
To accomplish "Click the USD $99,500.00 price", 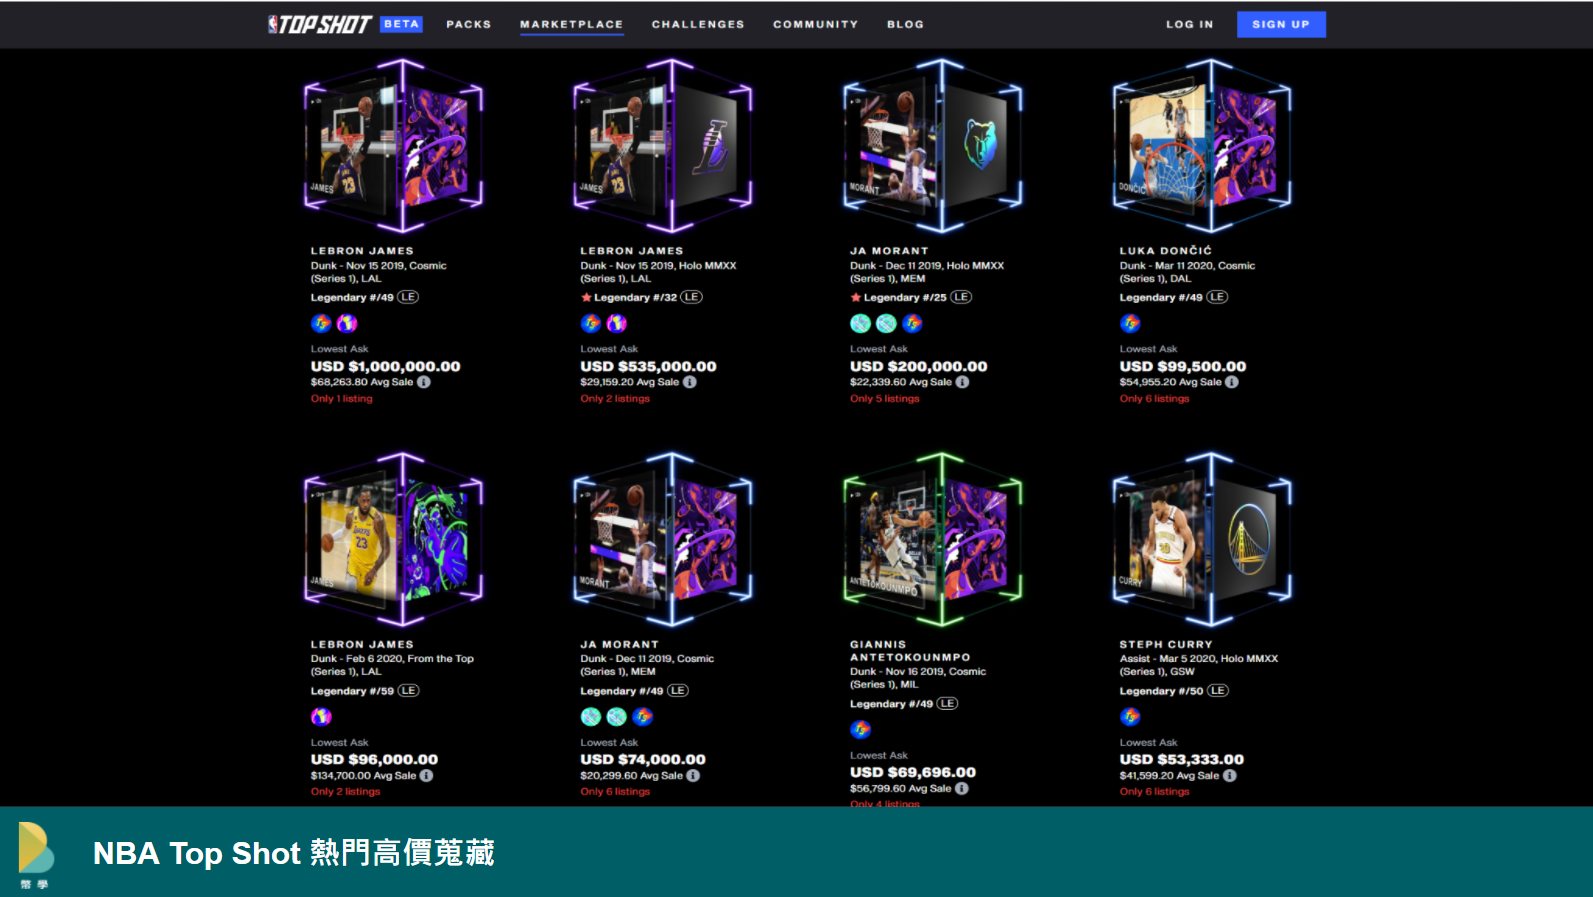I will (x=1183, y=366).
